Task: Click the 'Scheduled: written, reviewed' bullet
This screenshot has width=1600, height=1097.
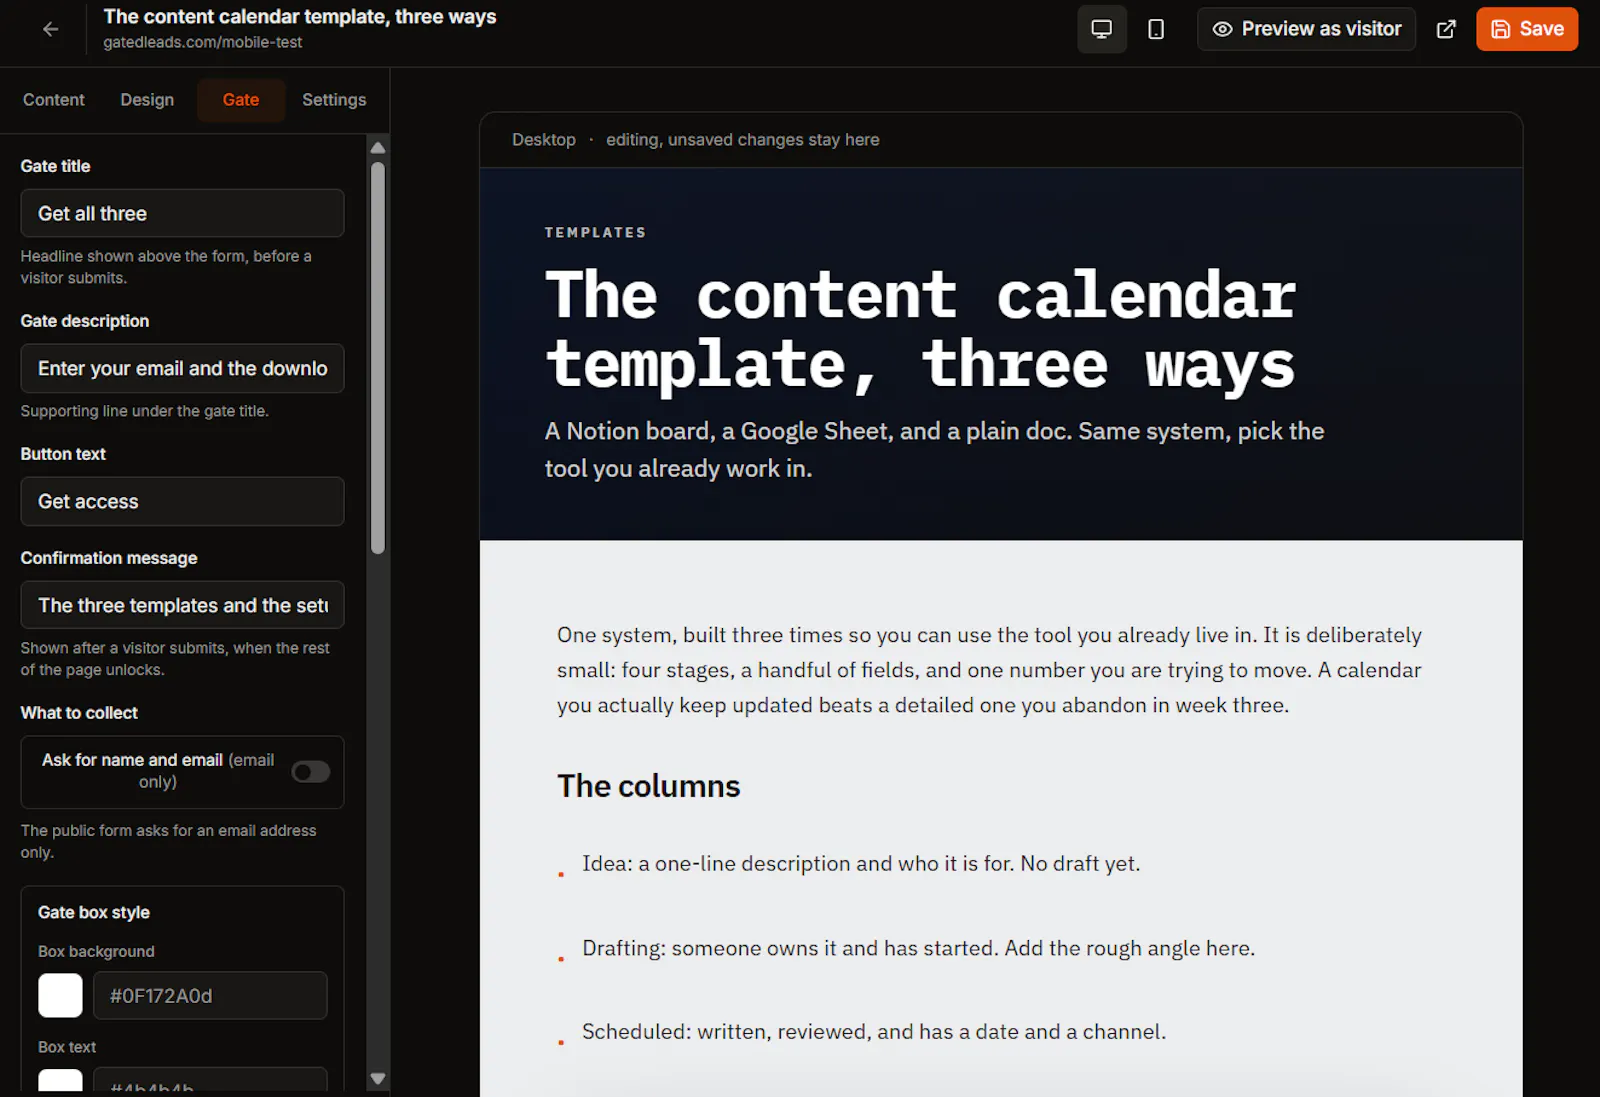Action: pyautogui.click(x=874, y=1032)
